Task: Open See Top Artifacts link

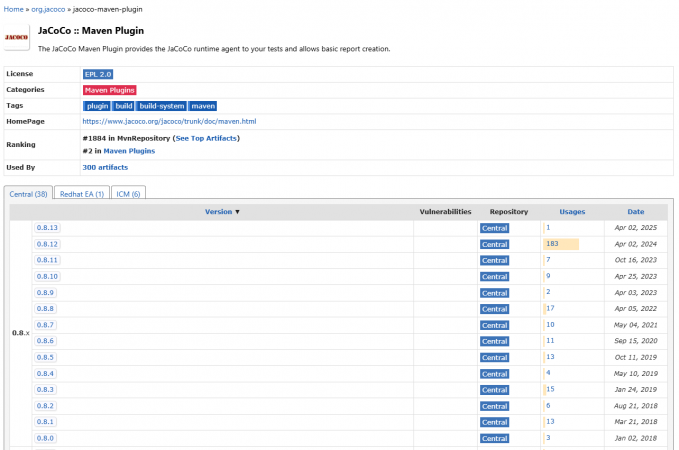Action: point(206,138)
